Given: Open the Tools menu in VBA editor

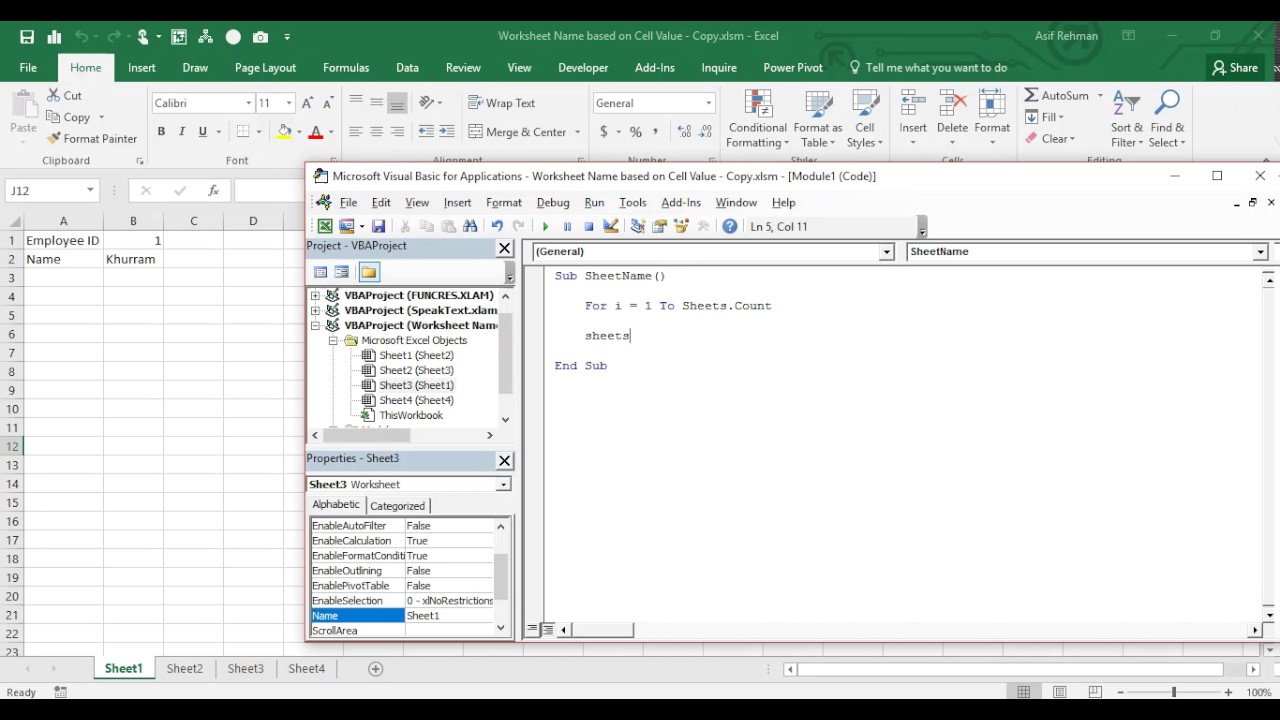Looking at the screenshot, I should coord(632,203).
